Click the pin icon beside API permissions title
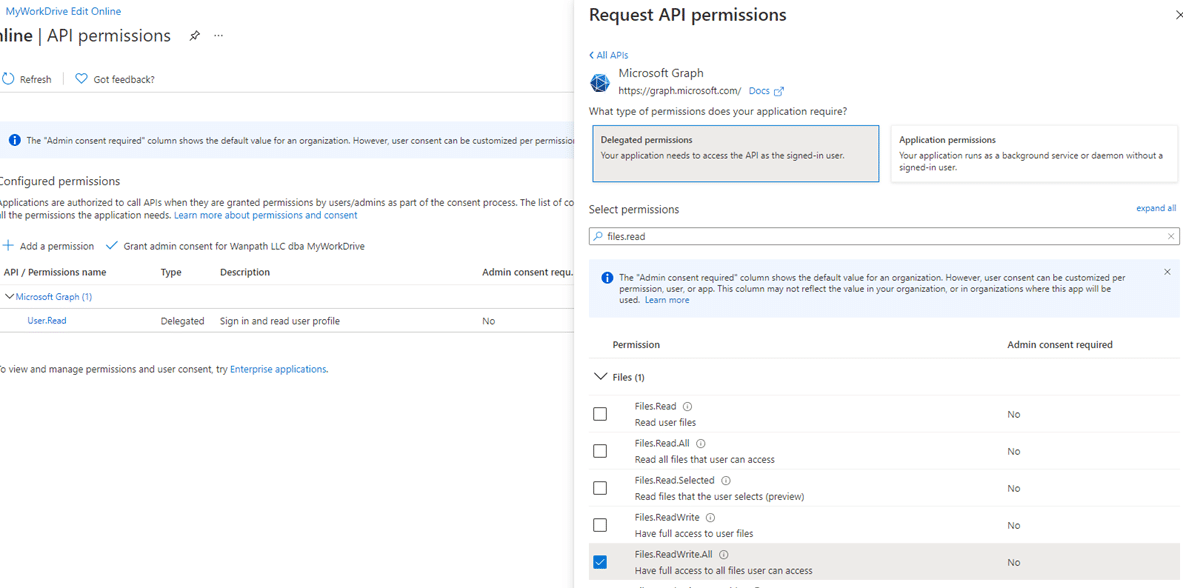 pyautogui.click(x=195, y=36)
